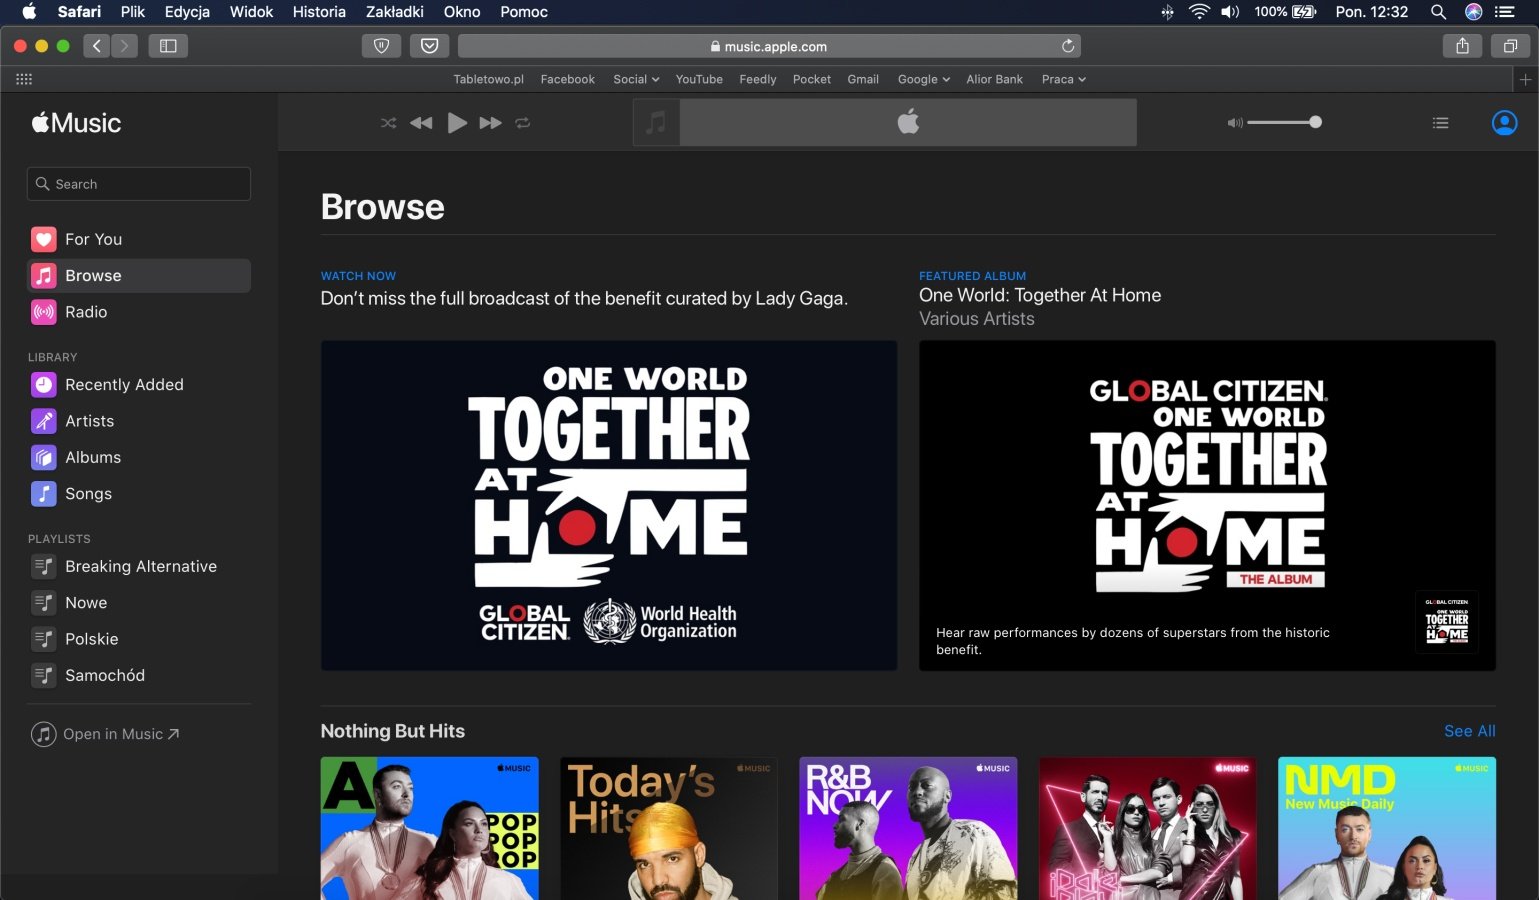Open the Gmail bookmark
This screenshot has height=900, width=1539.
(x=863, y=79)
